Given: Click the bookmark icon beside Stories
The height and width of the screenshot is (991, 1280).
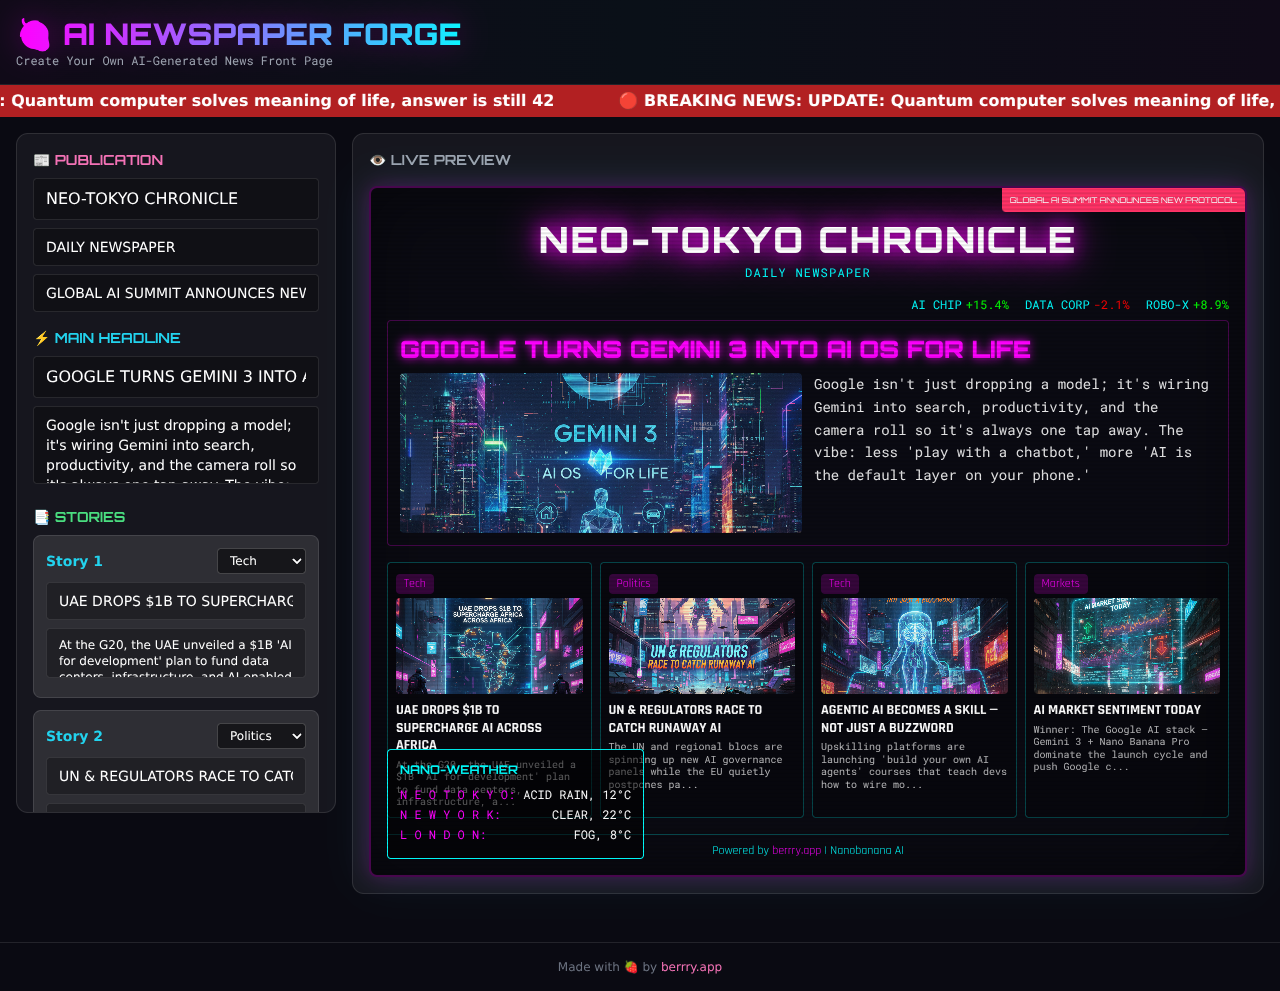Looking at the screenshot, I should (41, 517).
